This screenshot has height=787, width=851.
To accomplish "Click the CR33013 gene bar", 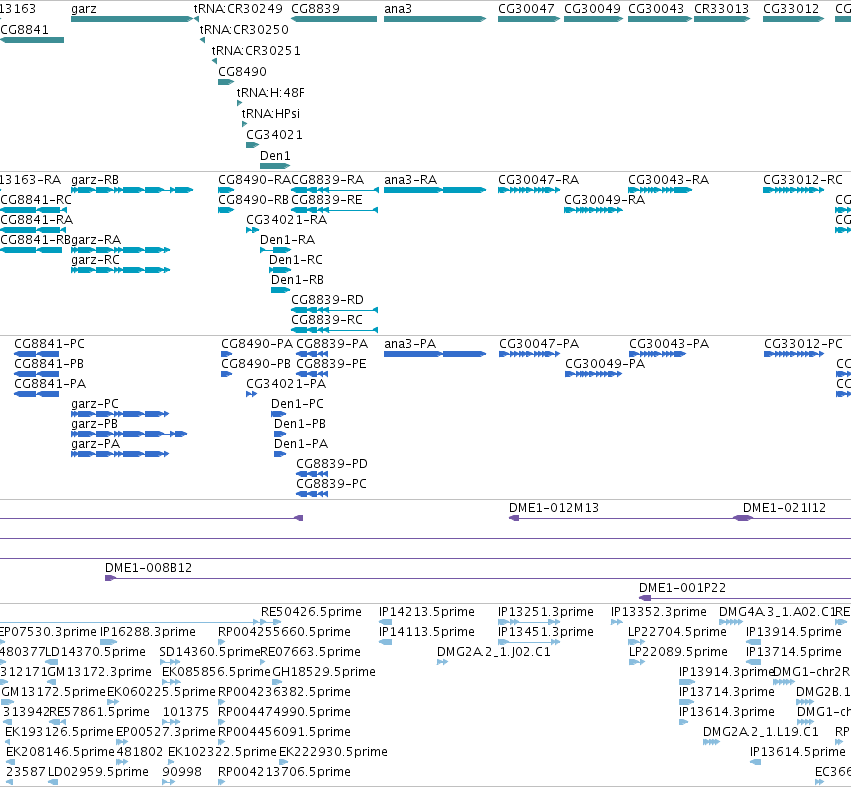I will [x=722, y=19].
